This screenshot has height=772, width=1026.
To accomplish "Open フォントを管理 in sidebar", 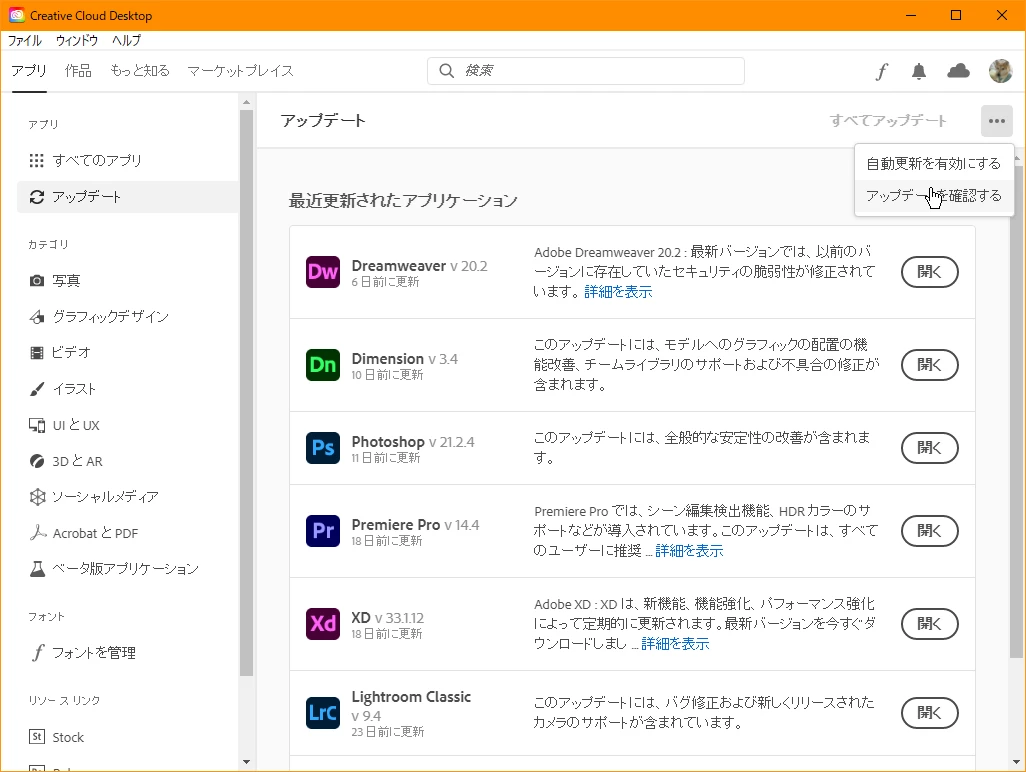I will click(x=128, y=653).
